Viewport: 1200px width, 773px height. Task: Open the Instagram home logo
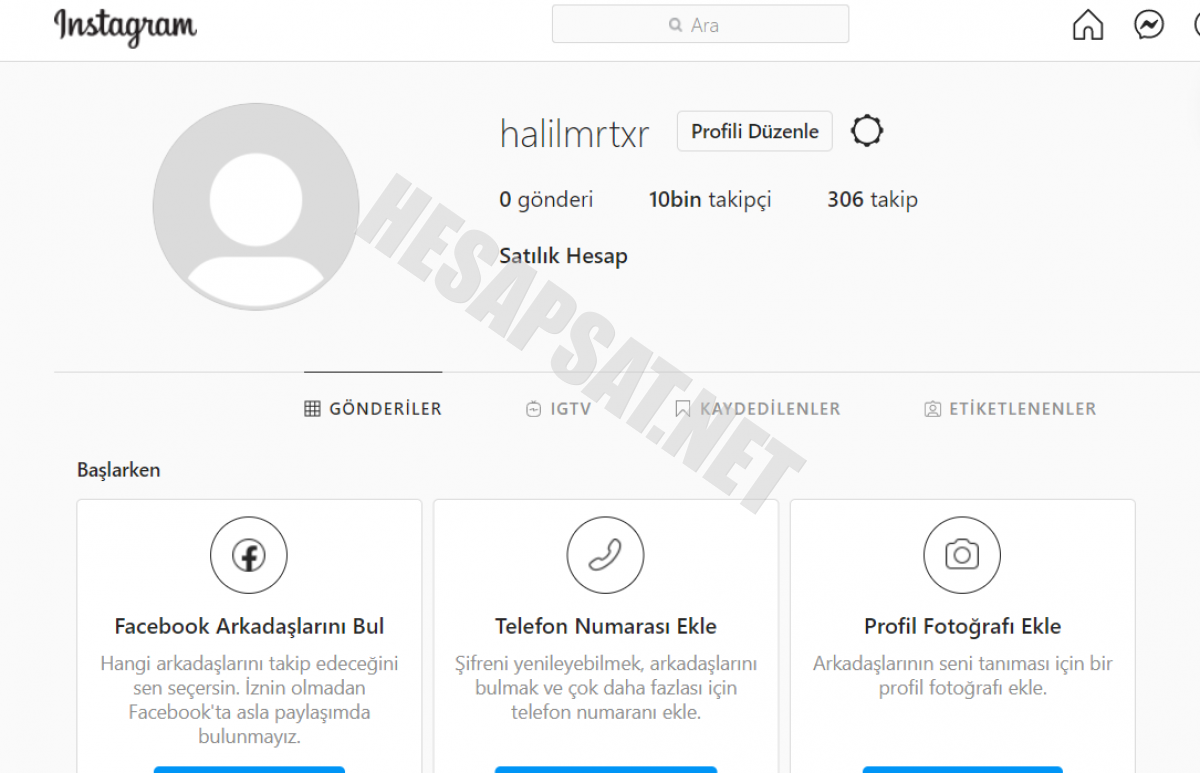125,27
